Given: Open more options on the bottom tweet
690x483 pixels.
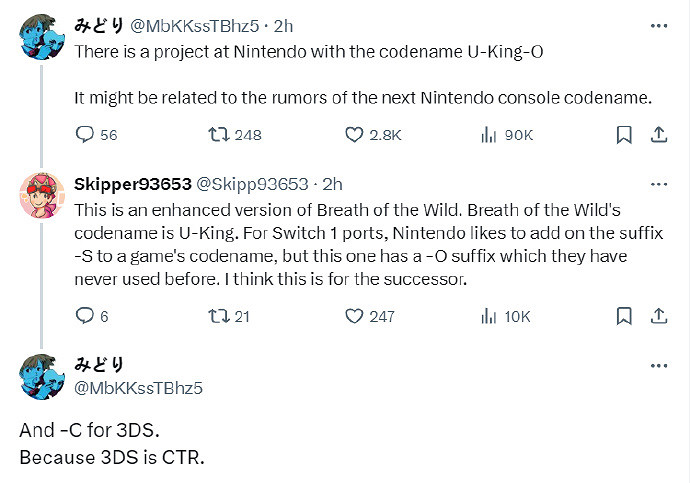Looking at the screenshot, I should [x=658, y=366].
